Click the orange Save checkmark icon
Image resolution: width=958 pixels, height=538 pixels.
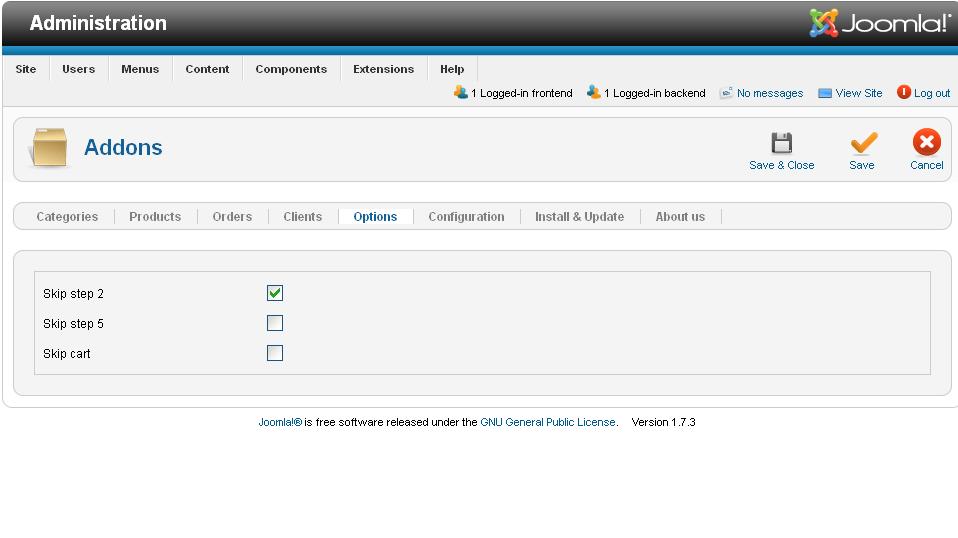pos(863,143)
